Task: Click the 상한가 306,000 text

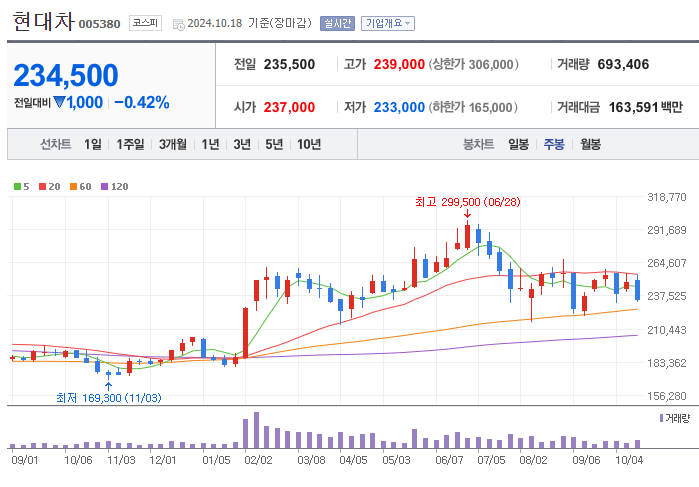Action: 473,64
